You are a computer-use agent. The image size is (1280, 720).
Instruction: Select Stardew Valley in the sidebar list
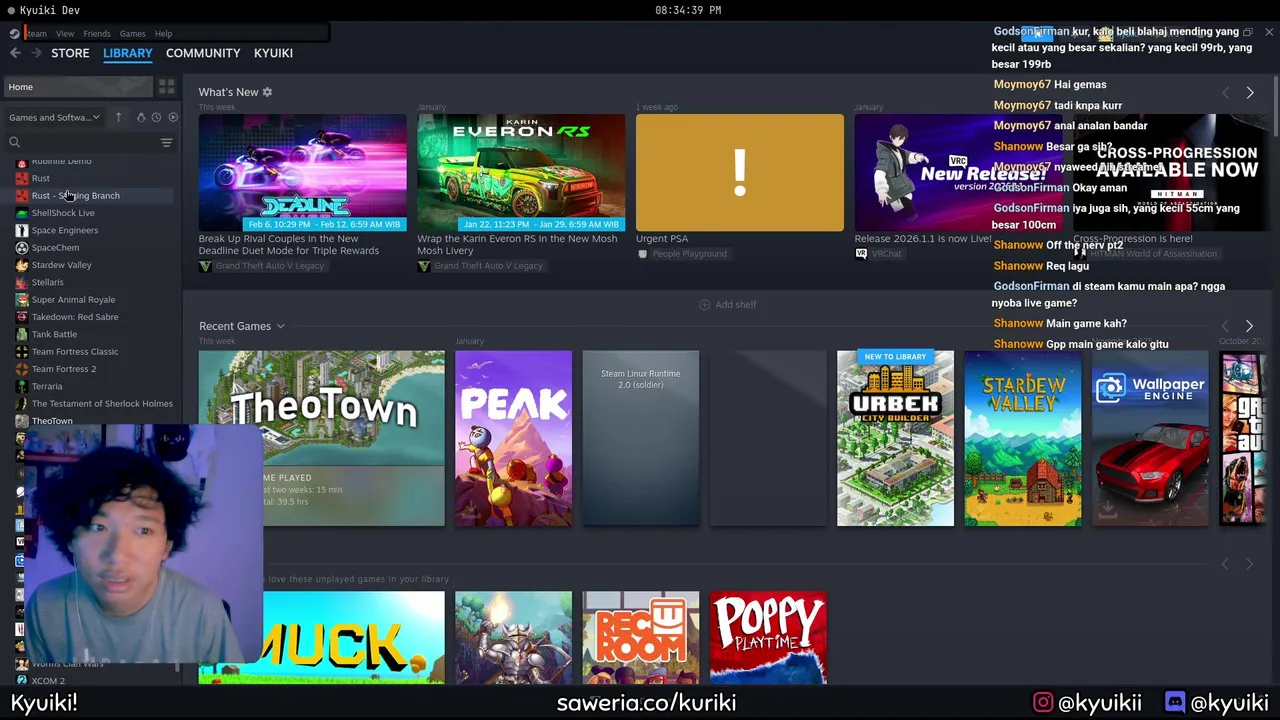61,265
